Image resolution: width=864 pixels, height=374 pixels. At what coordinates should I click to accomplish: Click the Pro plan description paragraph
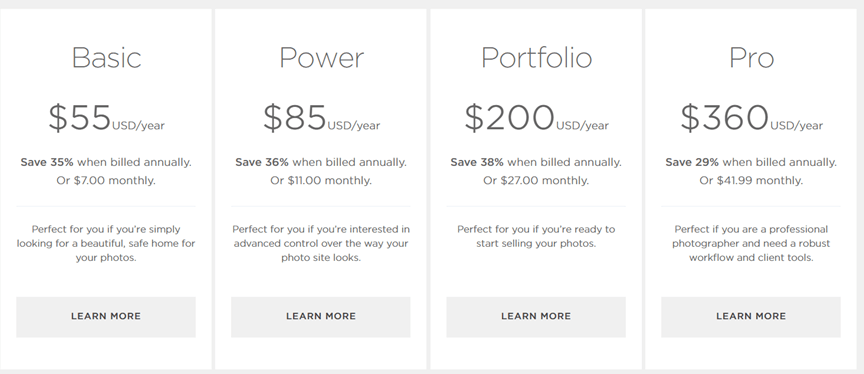751,243
